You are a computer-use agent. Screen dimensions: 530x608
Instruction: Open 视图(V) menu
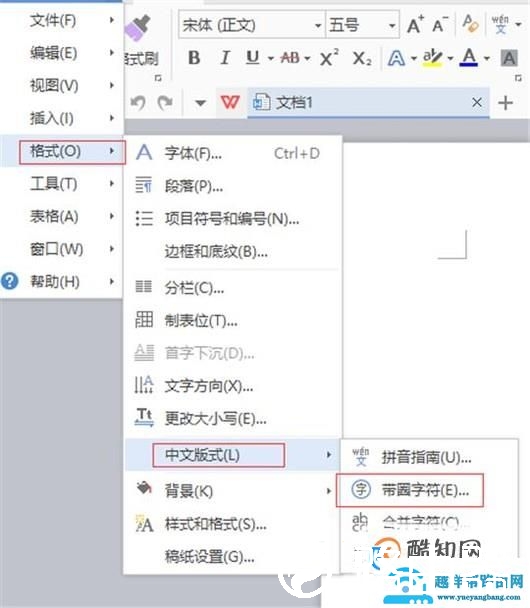point(62,85)
